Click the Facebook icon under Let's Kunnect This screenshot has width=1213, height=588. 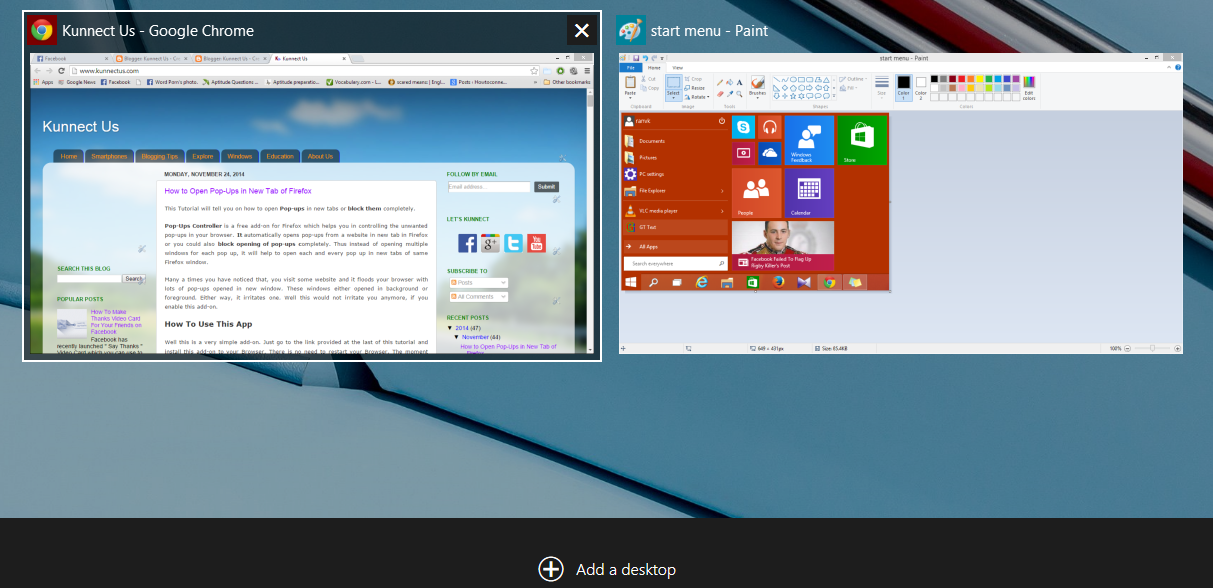[468, 244]
